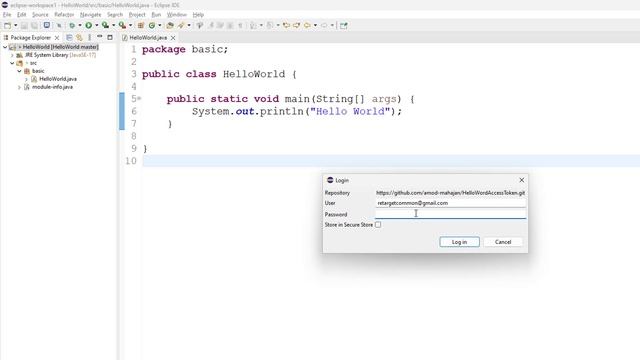Open the Source menu
The image size is (640, 360).
coord(40,15)
